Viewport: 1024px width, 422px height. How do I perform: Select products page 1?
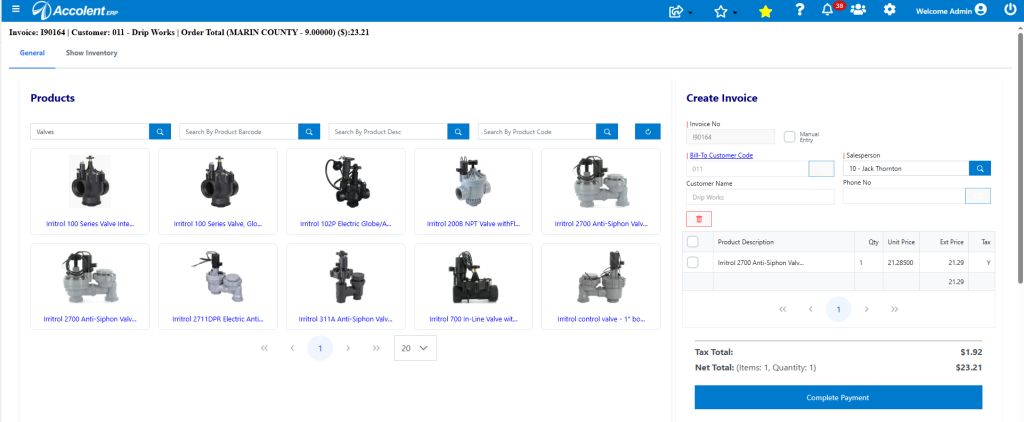click(x=320, y=348)
